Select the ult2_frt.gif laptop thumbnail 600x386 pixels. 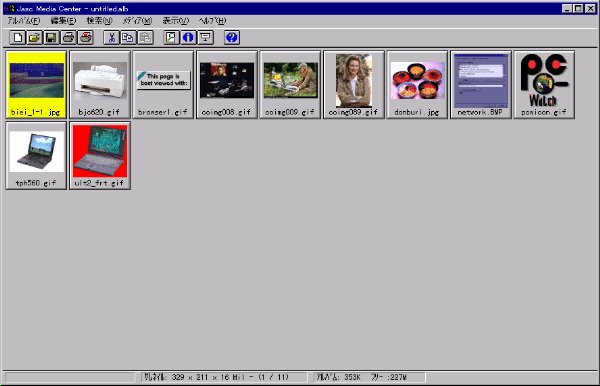(100, 155)
